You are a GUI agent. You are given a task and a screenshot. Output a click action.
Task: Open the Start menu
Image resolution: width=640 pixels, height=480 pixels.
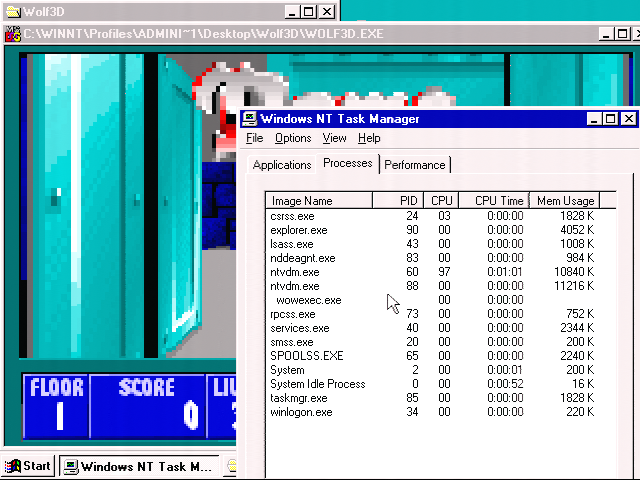pos(28,466)
